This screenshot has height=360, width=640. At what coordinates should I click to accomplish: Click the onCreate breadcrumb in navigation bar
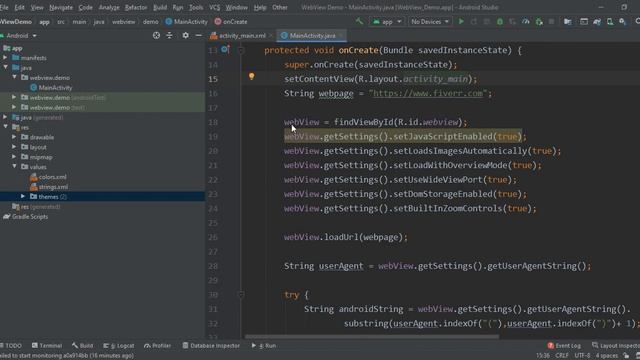(231, 22)
